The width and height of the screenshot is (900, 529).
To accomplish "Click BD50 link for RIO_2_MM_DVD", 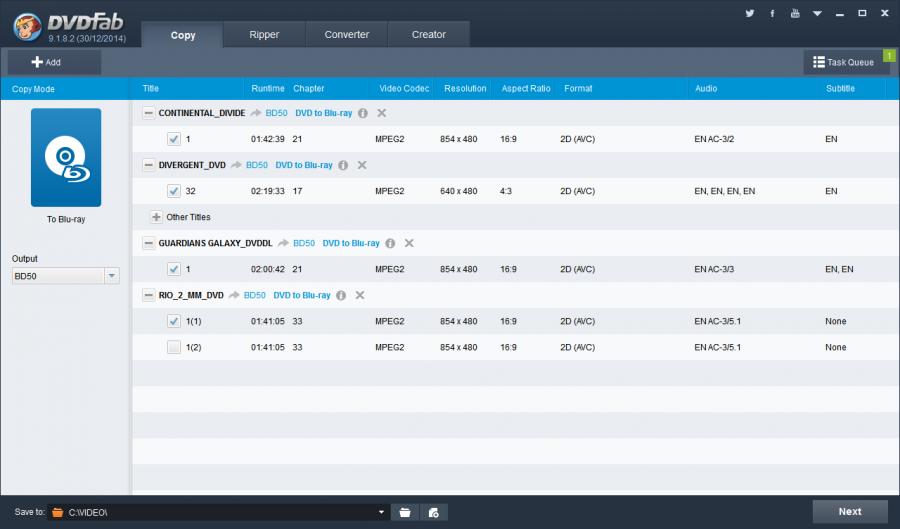I will (x=255, y=295).
